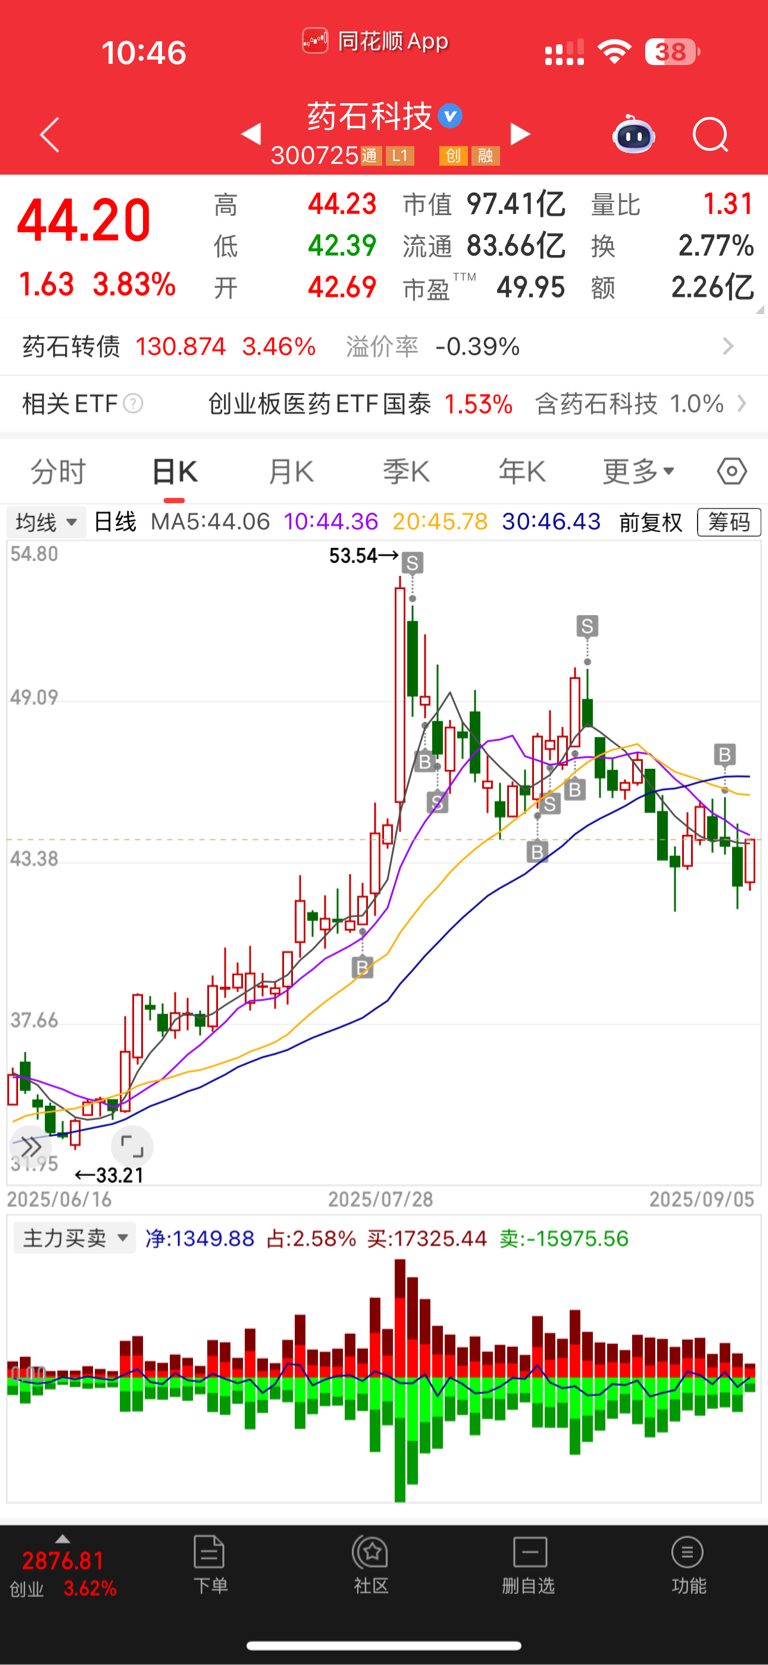Tap 含药石科技 1.0% text

tap(629, 404)
